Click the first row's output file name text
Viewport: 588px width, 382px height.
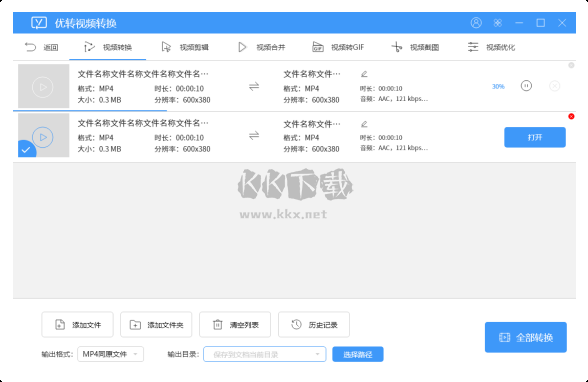click(312, 74)
